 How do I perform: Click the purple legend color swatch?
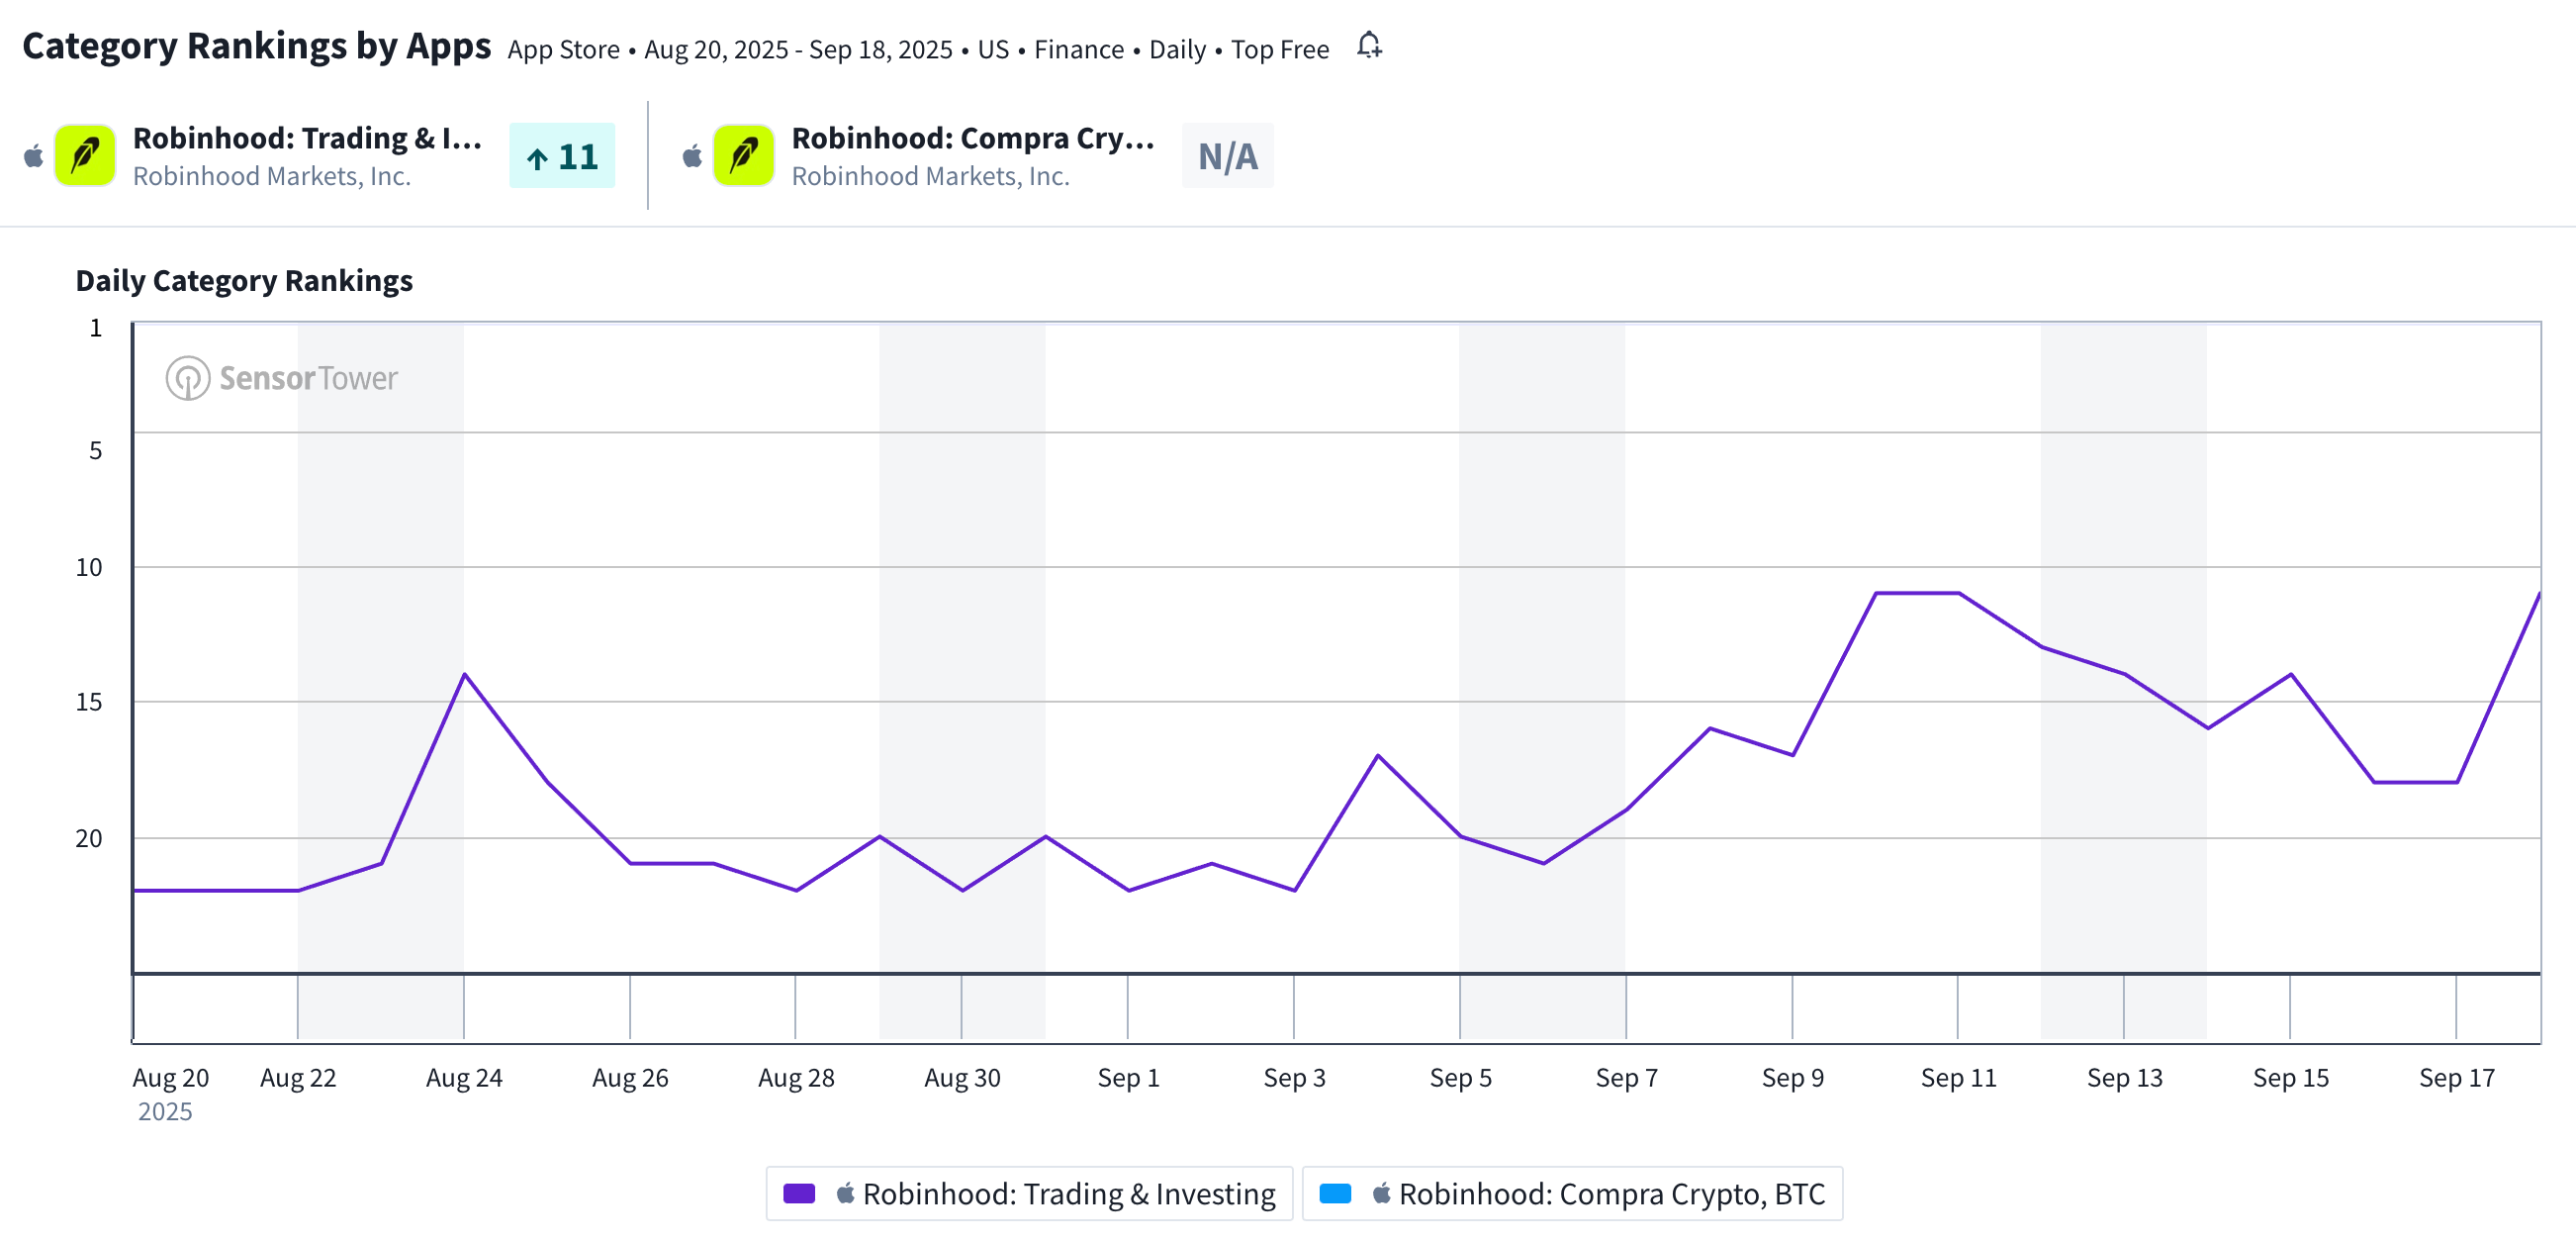[x=799, y=1193]
